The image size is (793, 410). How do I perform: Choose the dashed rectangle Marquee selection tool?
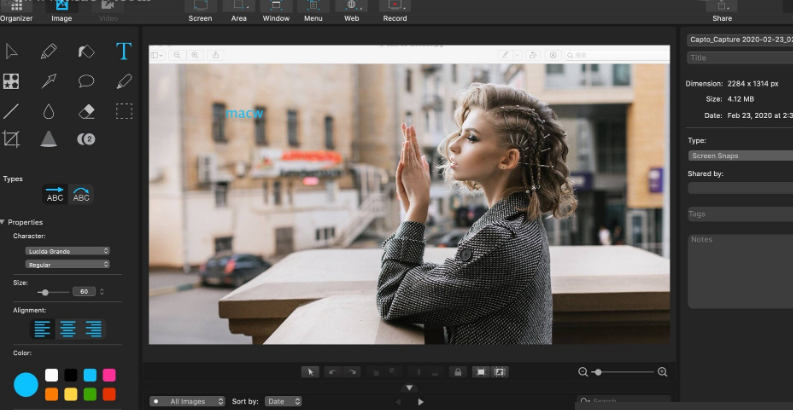(124, 111)
